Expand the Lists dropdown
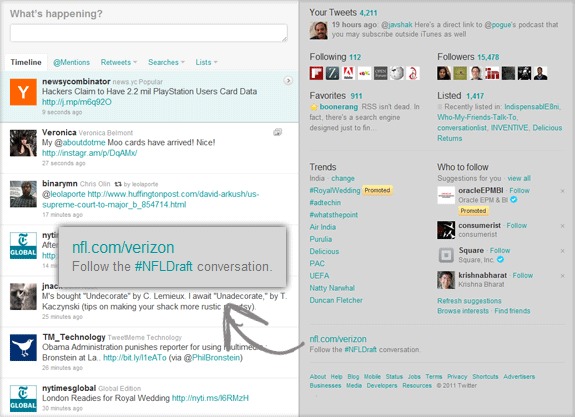Image resolution: width=575 pixels, height=417 pixels. click(x=206, y=62)
